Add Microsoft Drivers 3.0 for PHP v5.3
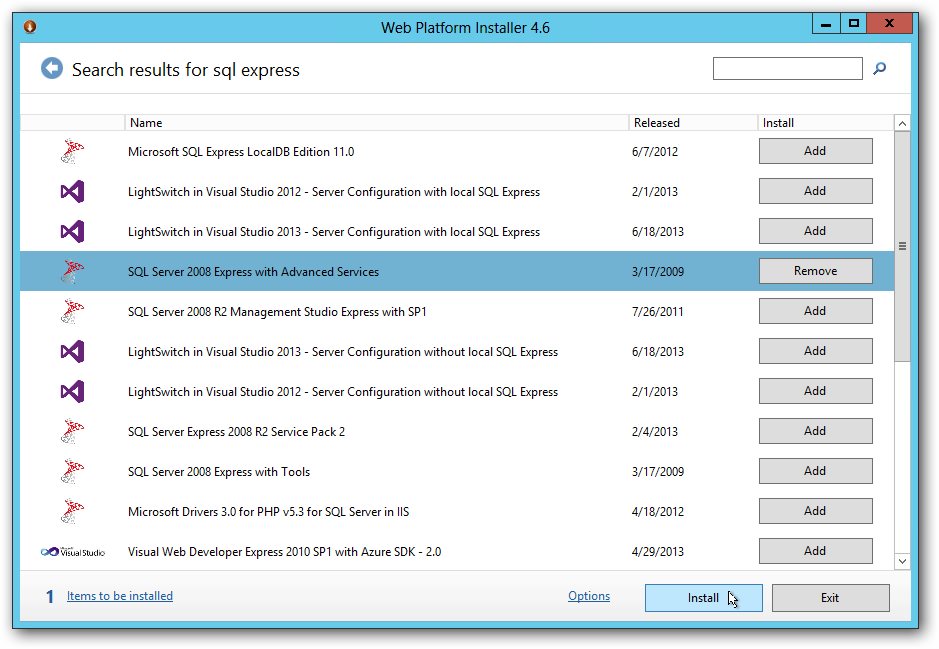 pyautogui.click(x=816, y=511)
